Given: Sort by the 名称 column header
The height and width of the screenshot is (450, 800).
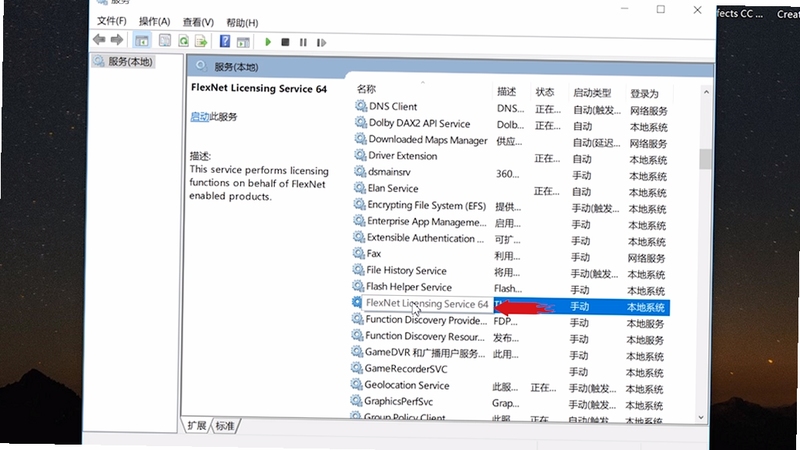Looking at the screenshot, I should pos(366,89).
